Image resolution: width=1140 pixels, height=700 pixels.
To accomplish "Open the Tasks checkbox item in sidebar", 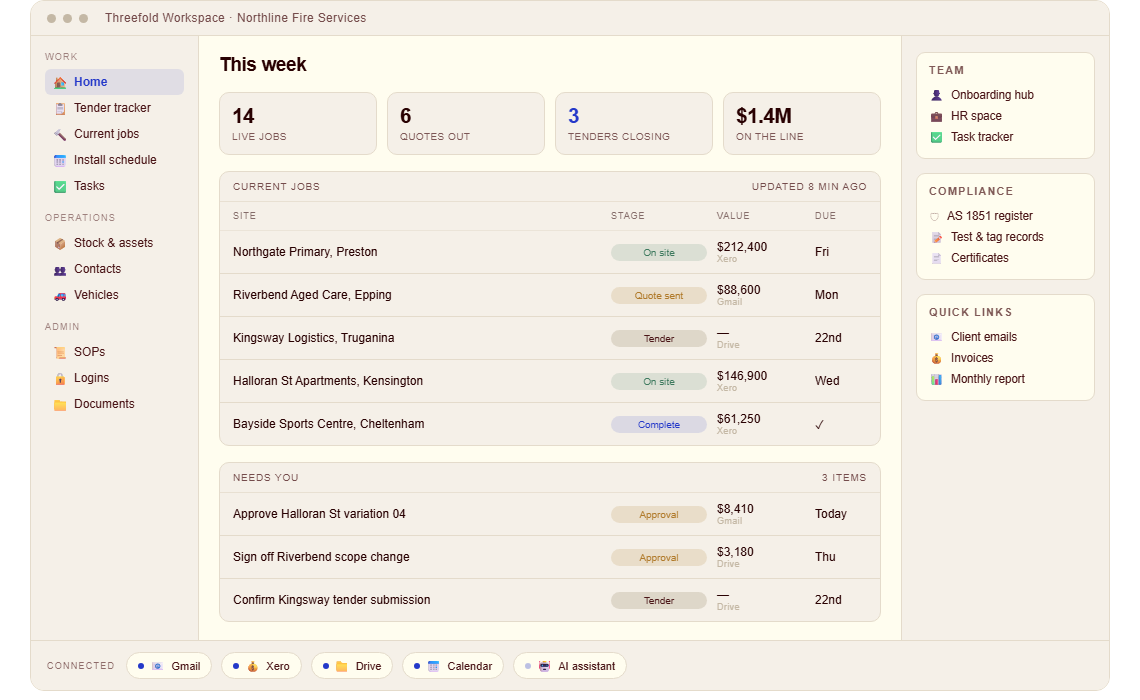I will [x=114, y=186].
